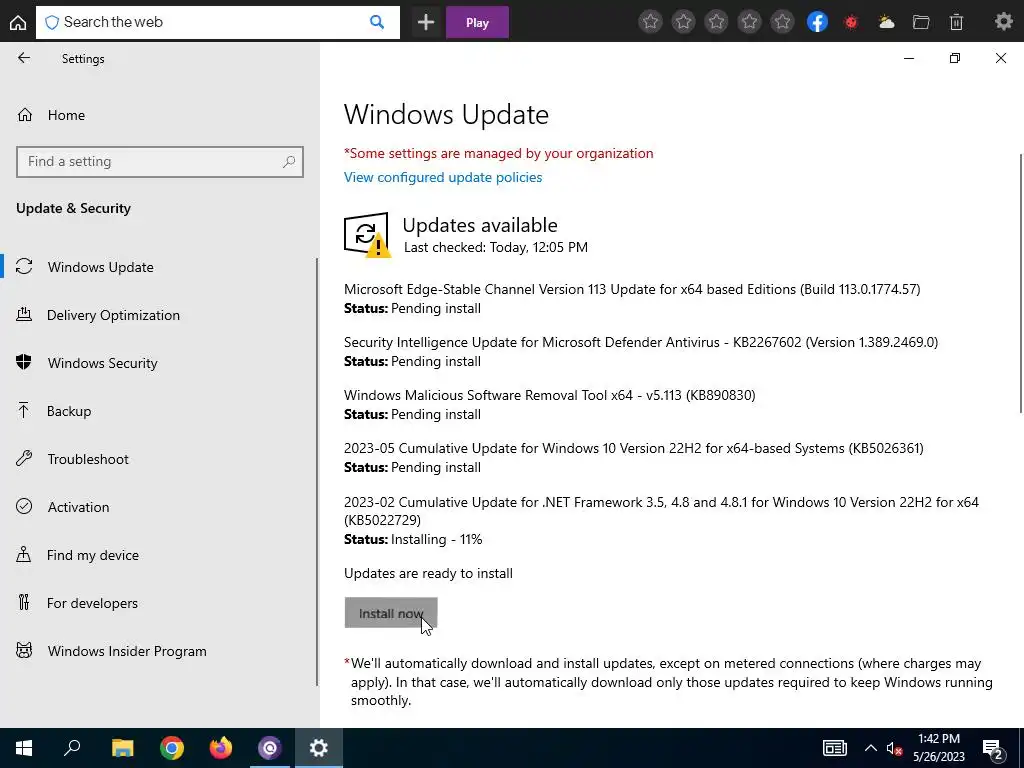Click the Install now button
This screenshot has width=1024, height=768.
pos(391,613)
